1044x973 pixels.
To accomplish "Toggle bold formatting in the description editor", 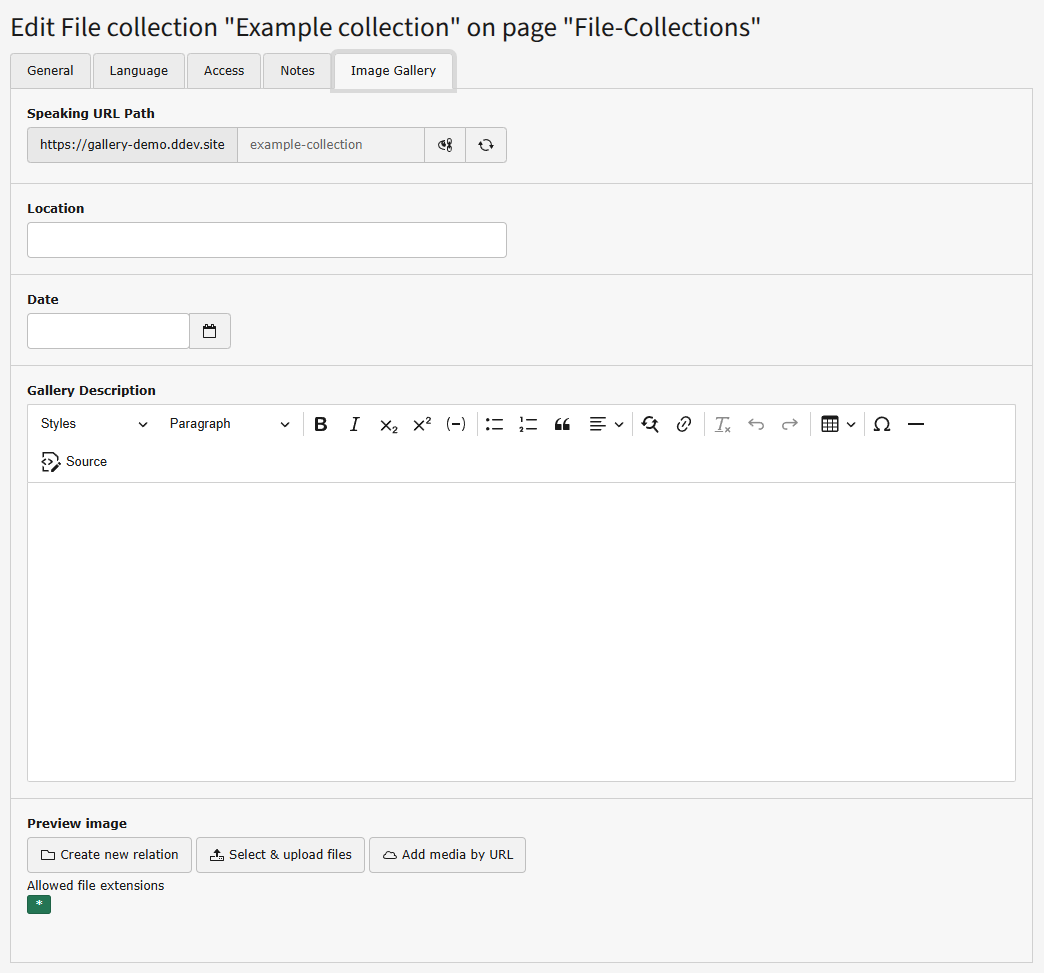I will [x=320, y=424].
